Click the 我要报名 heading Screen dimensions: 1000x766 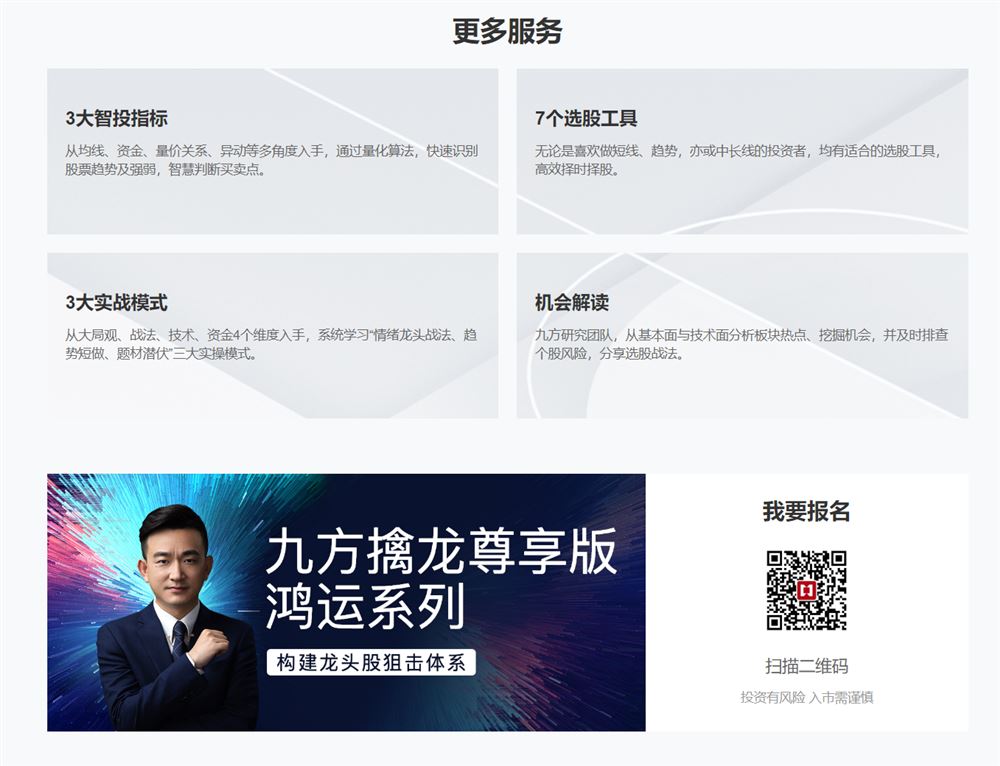point(807,512)
